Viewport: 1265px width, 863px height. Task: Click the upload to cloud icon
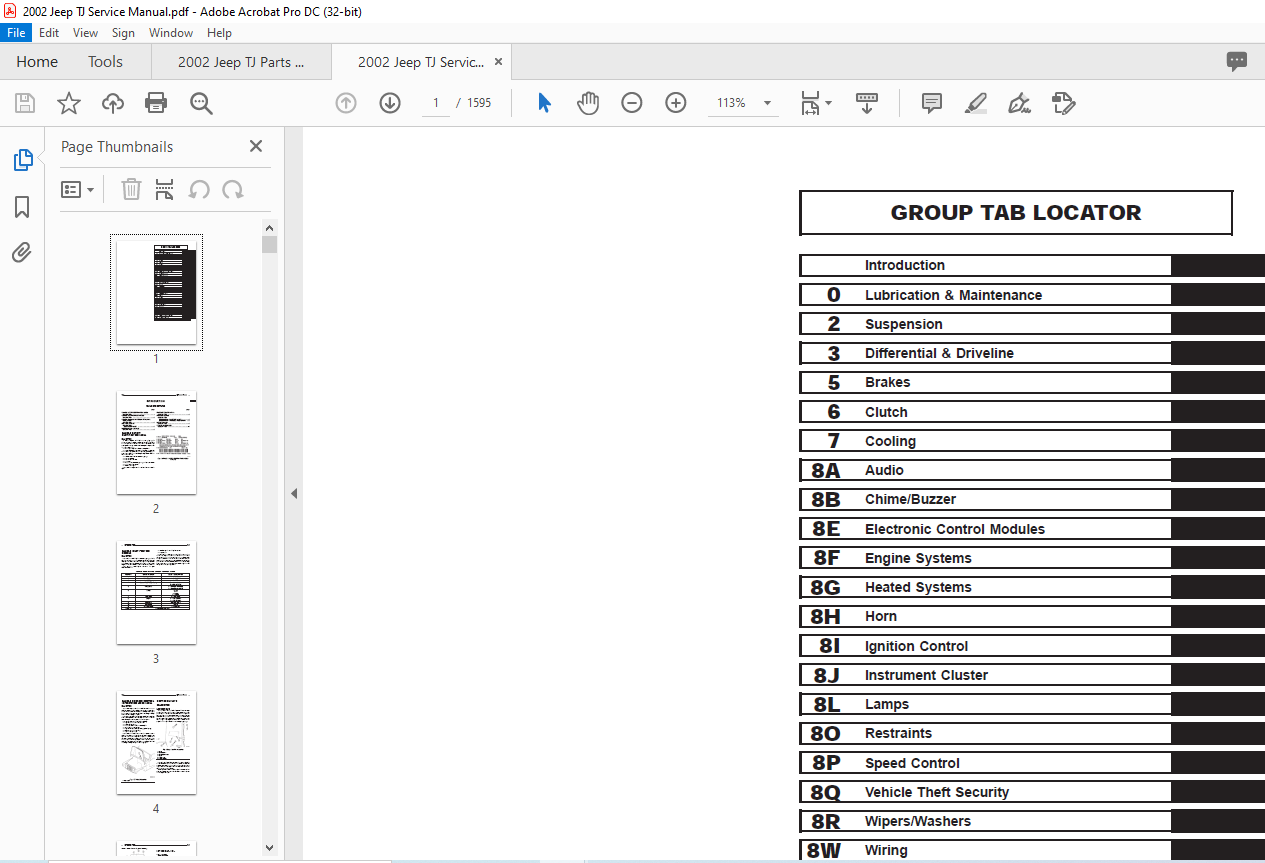click(x=113, y=103)
